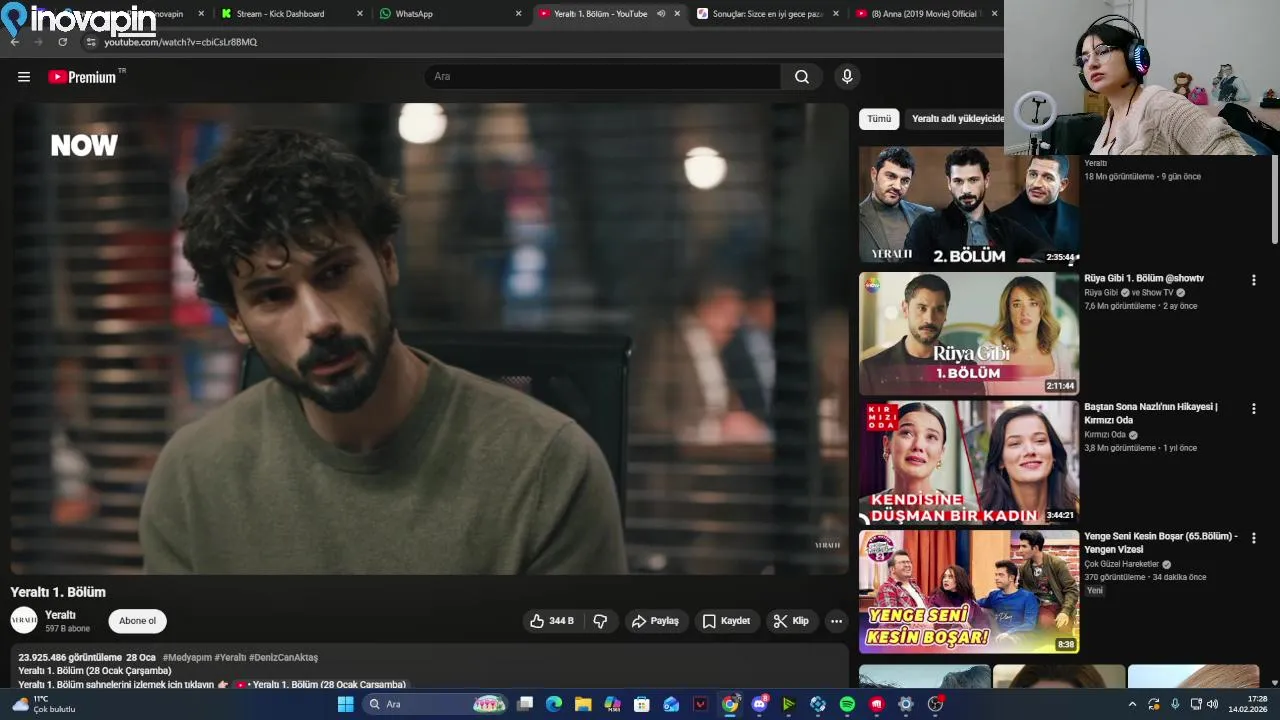Reload the page in browser toolbar

tap(63, 42)
